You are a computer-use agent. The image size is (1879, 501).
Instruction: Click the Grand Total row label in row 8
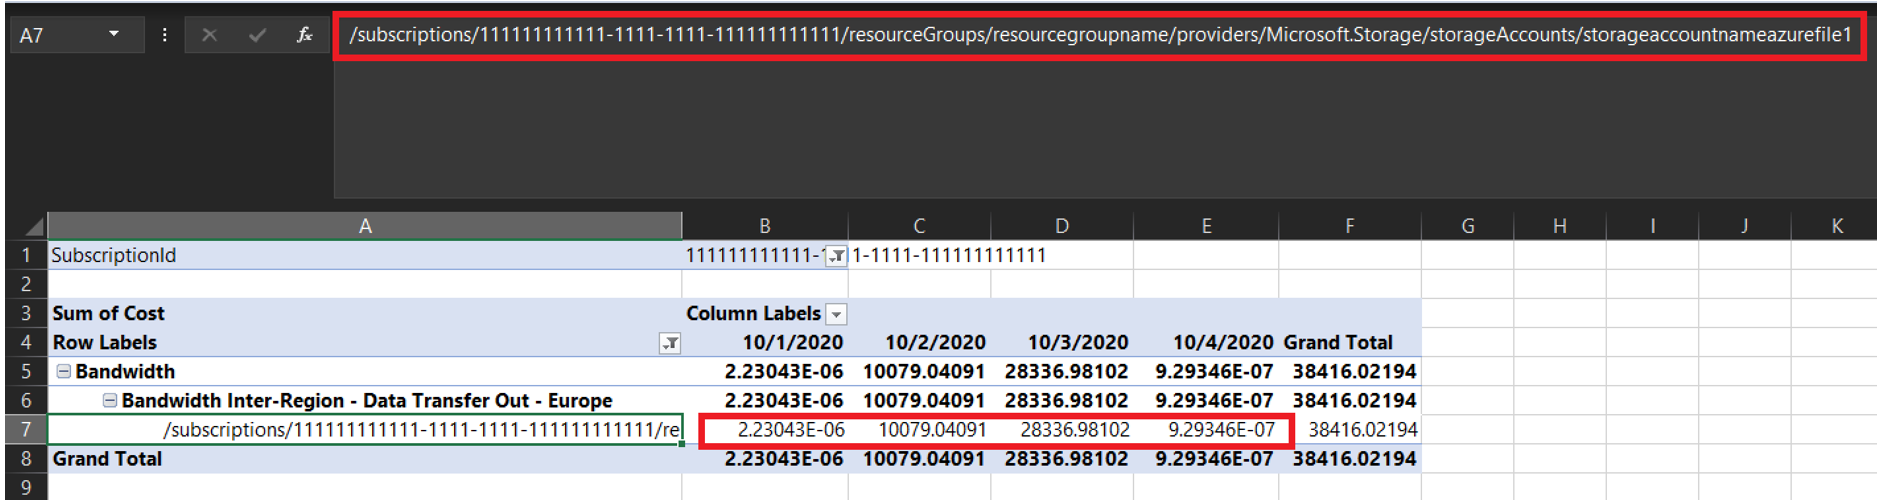(107, 459)
